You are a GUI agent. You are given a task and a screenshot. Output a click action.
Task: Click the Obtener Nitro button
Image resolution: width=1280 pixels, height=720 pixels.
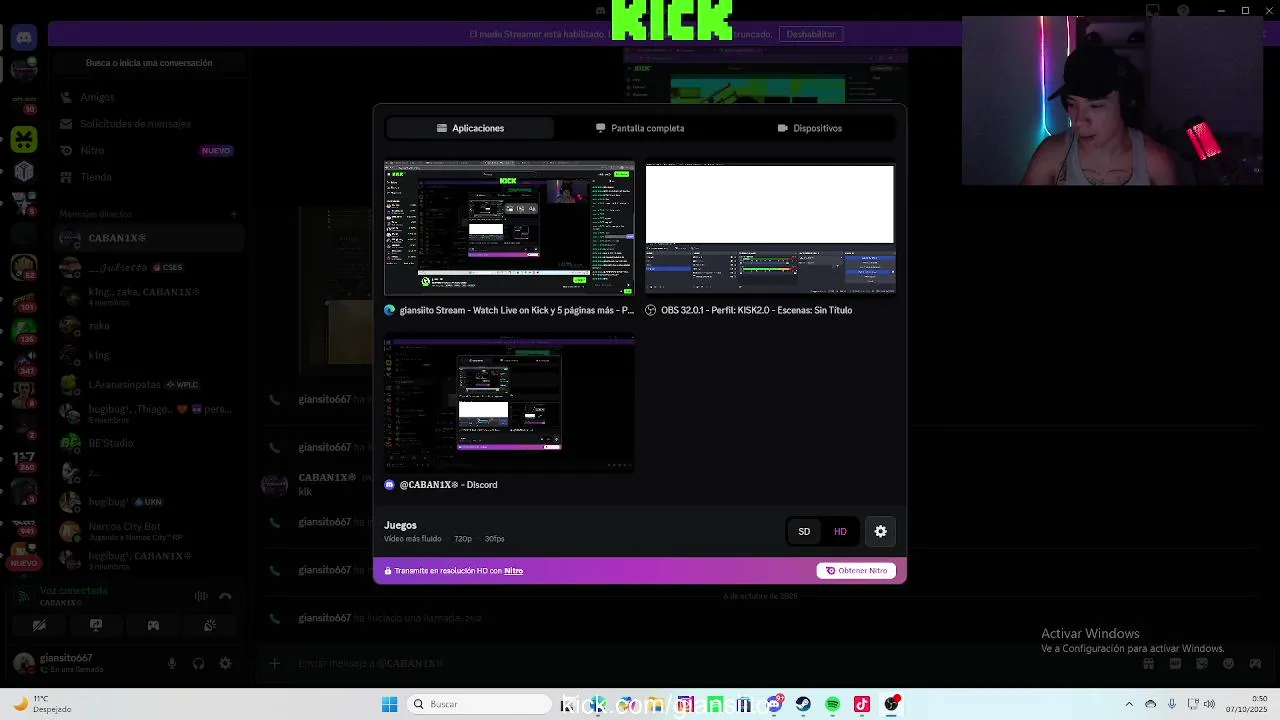tap(856, 571)
